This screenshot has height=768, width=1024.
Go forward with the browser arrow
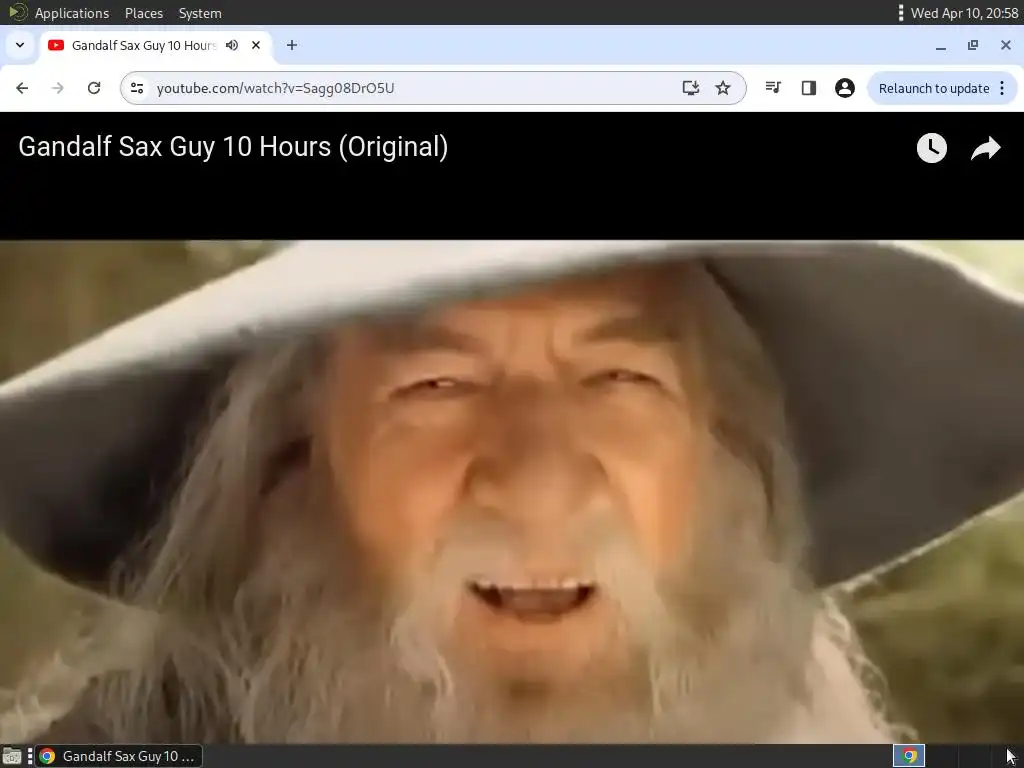click(x=58, y=88)
